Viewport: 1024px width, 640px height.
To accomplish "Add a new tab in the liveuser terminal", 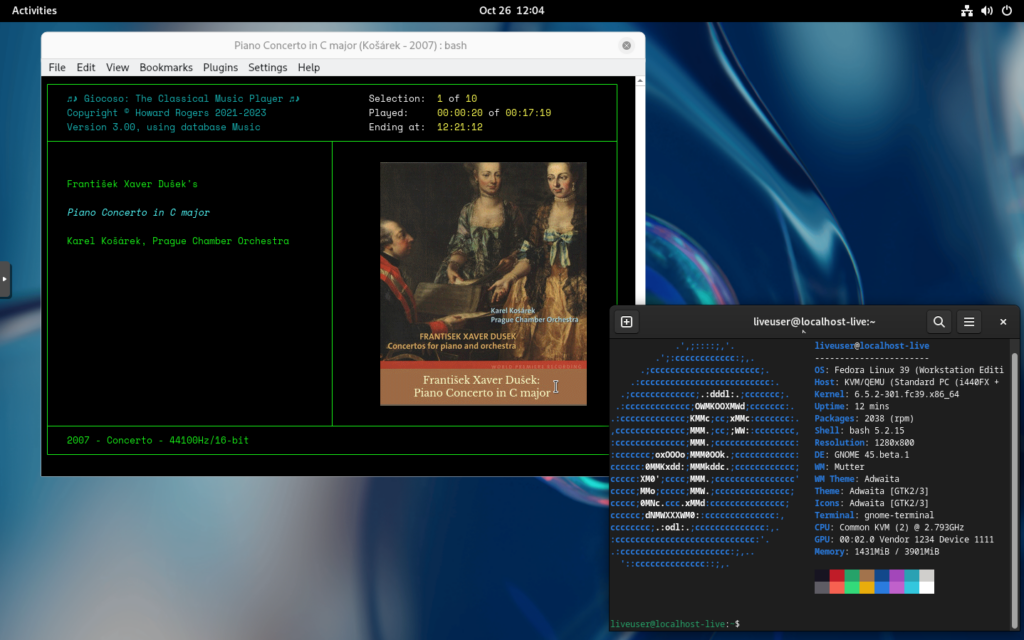I will click(626, 321).
